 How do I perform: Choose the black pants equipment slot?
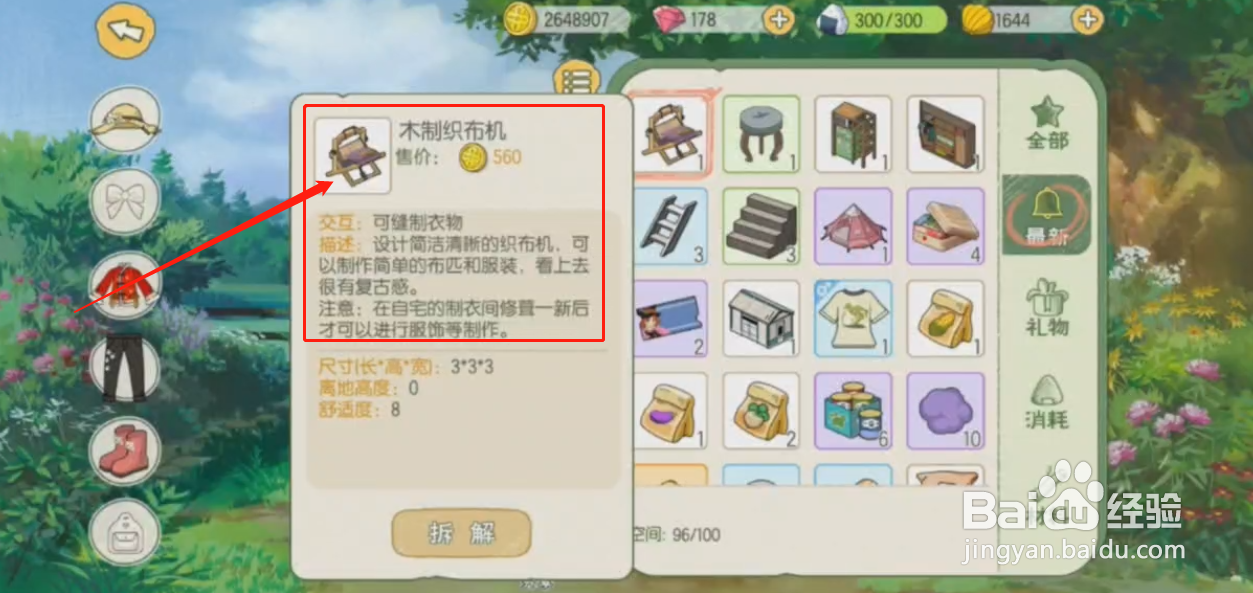click(126, 367)
